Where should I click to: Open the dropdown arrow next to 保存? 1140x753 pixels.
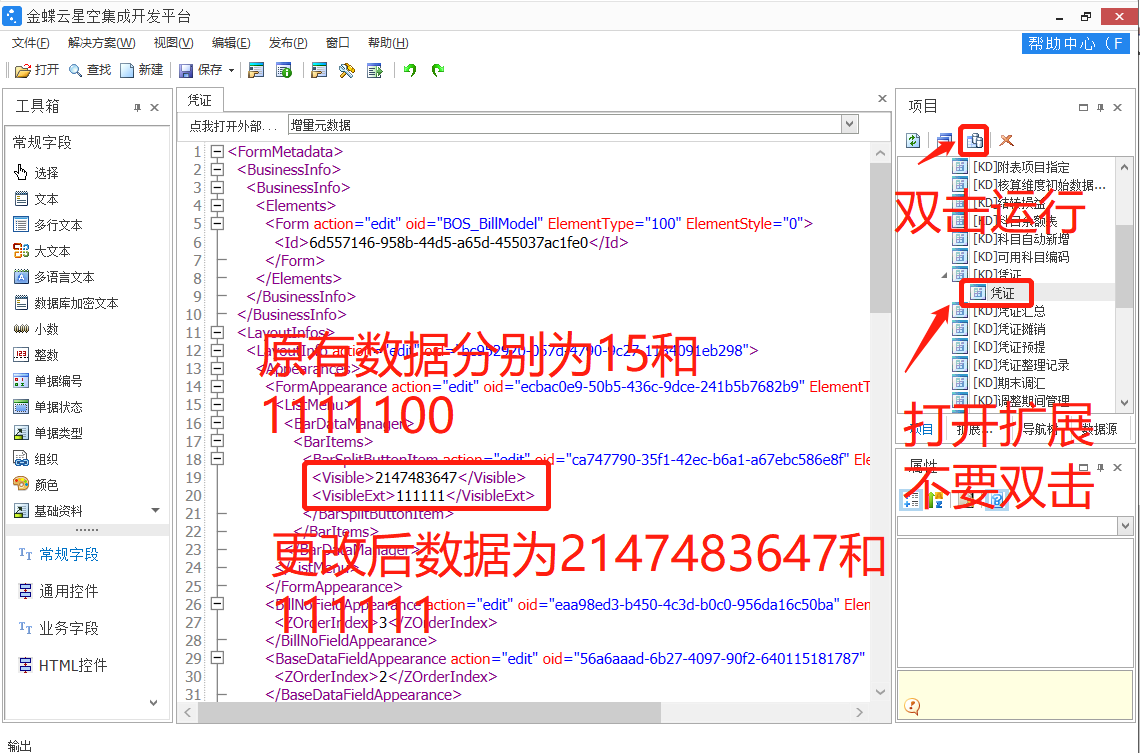231,71
